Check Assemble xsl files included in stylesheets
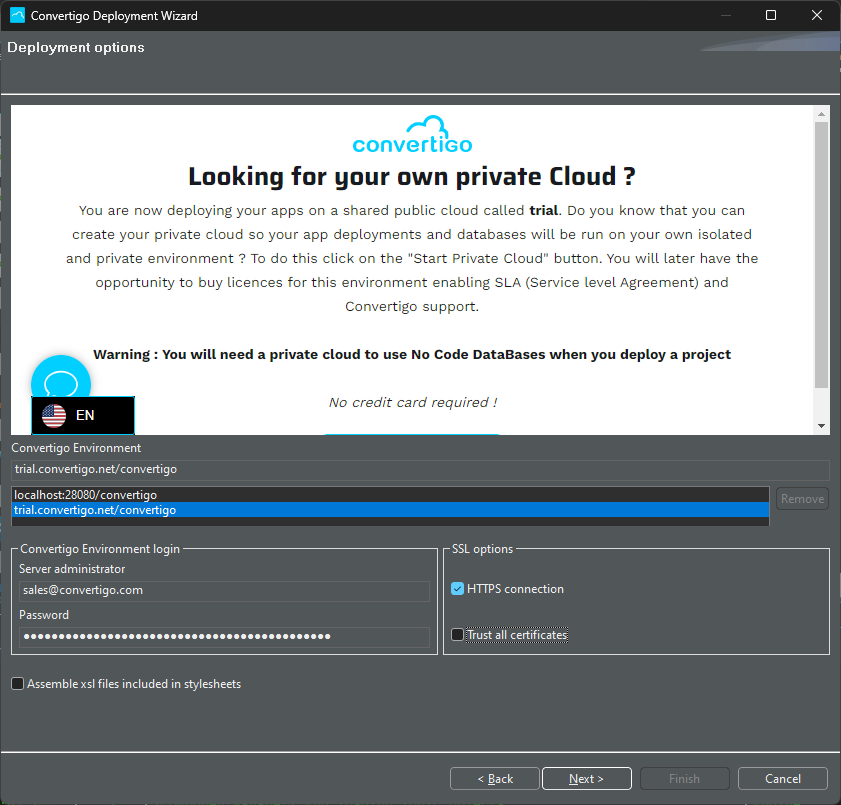This screenshot has width=841, height=805. click(x=18, y=684)
